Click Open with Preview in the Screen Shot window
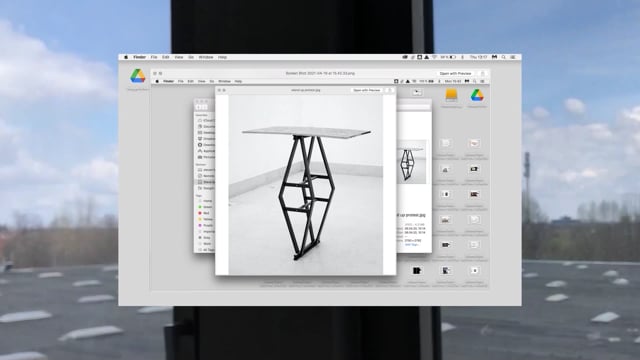 pos(455,73)
